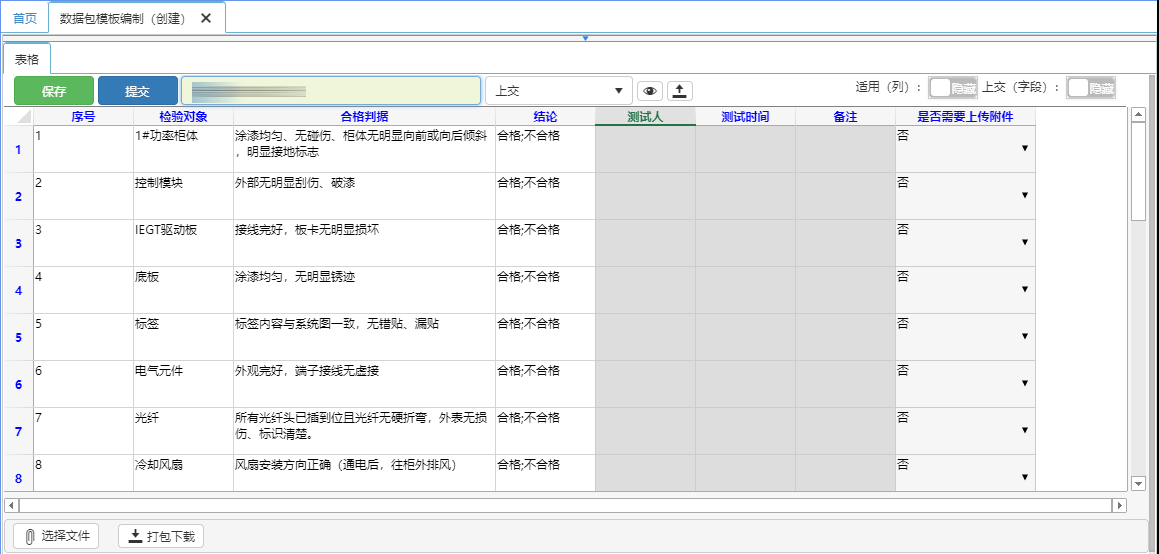Select row header 1
The width and height of the screenshot is (1159, 554).
[x=18, y=149]
